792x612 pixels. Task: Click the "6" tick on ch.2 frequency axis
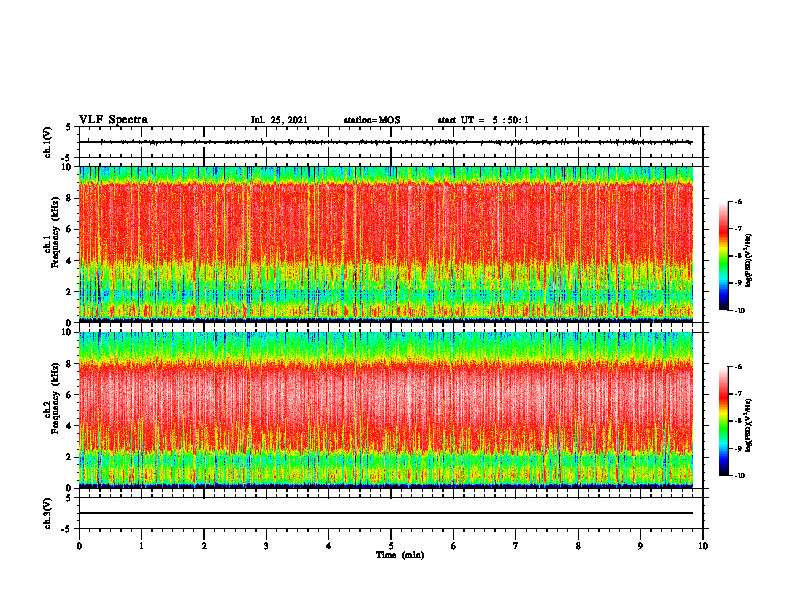tap(71, 395)
